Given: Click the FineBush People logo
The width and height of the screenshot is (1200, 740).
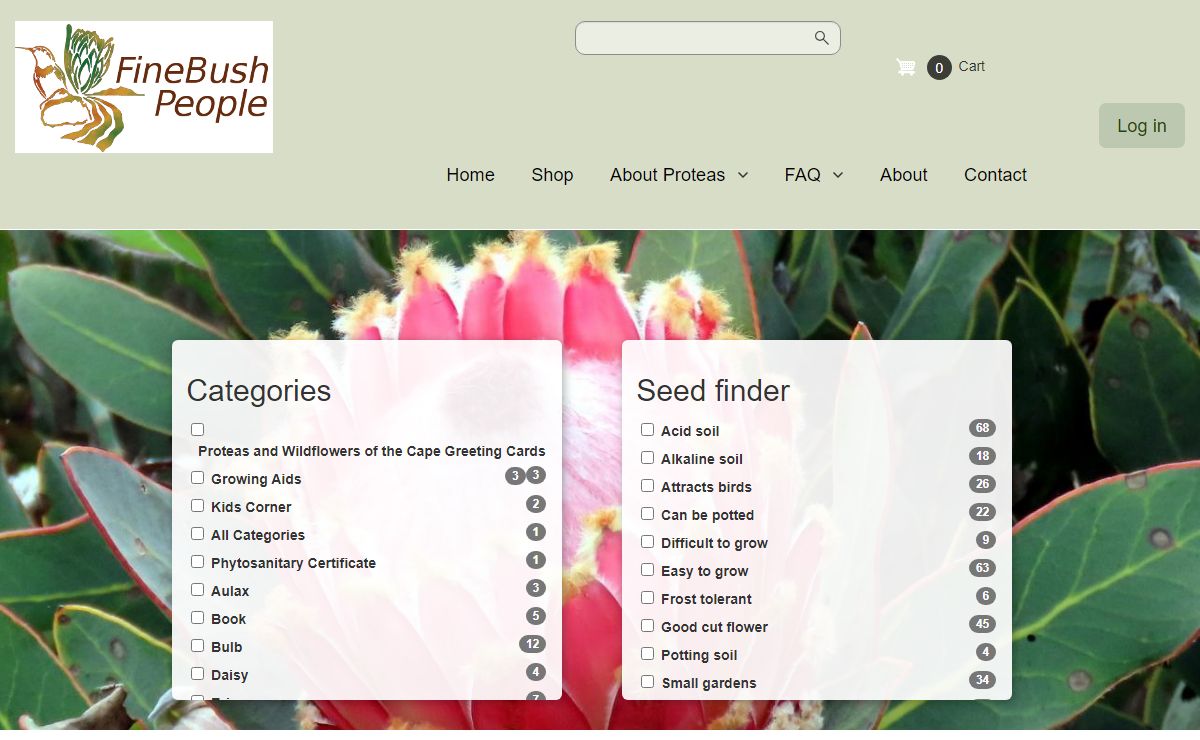Looking at the screenshot, I should point(144,87).
